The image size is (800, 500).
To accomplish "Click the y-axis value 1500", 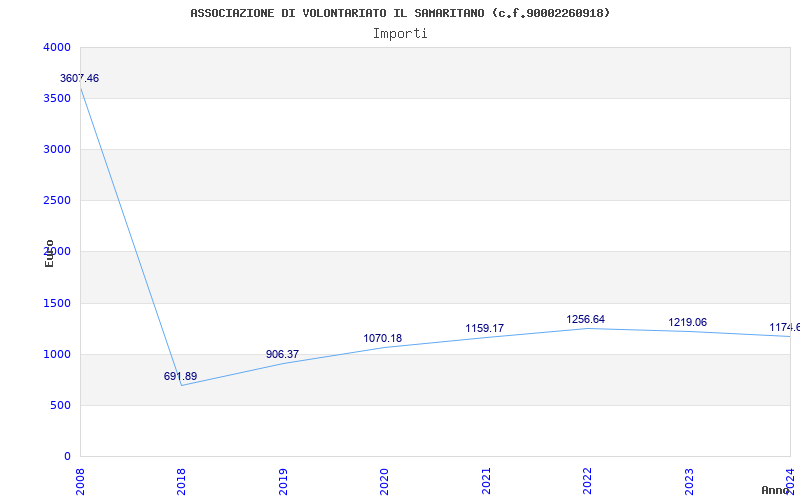I will pyautogui.click(x=57, y=304).
